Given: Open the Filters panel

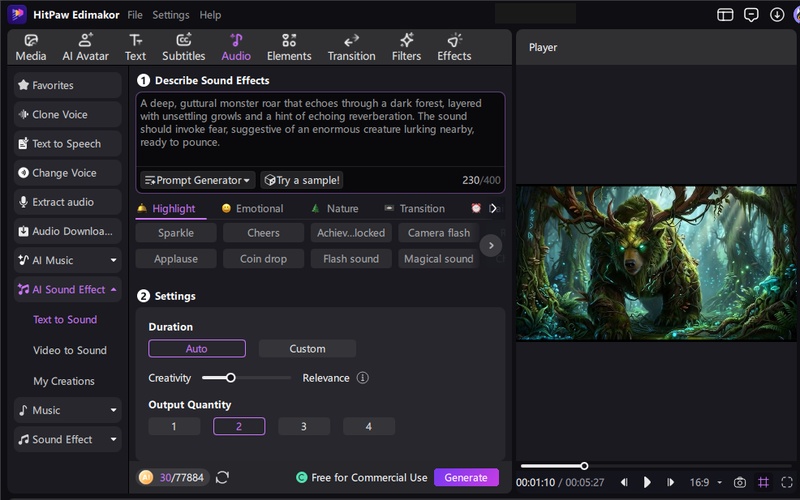Looking at the screenshot, I should pos(406,47).
